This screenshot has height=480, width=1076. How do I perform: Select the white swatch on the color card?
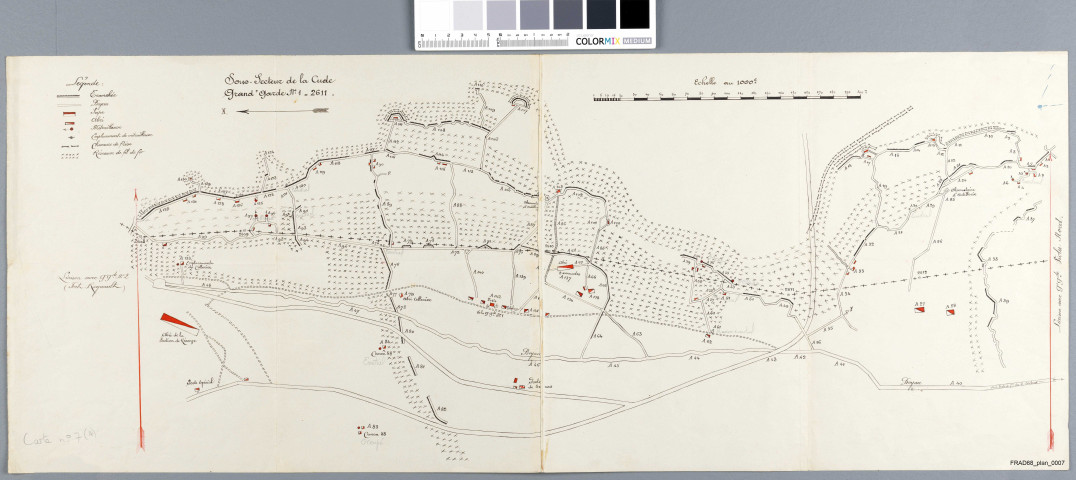(x=434, y=14)
